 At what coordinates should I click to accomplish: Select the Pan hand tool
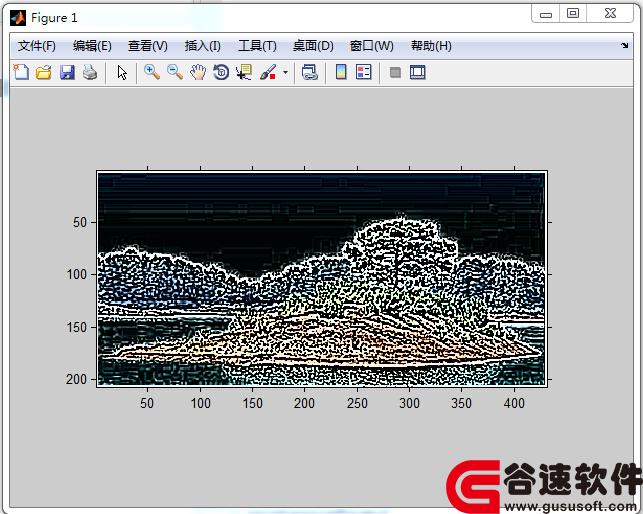click(198, 72)
